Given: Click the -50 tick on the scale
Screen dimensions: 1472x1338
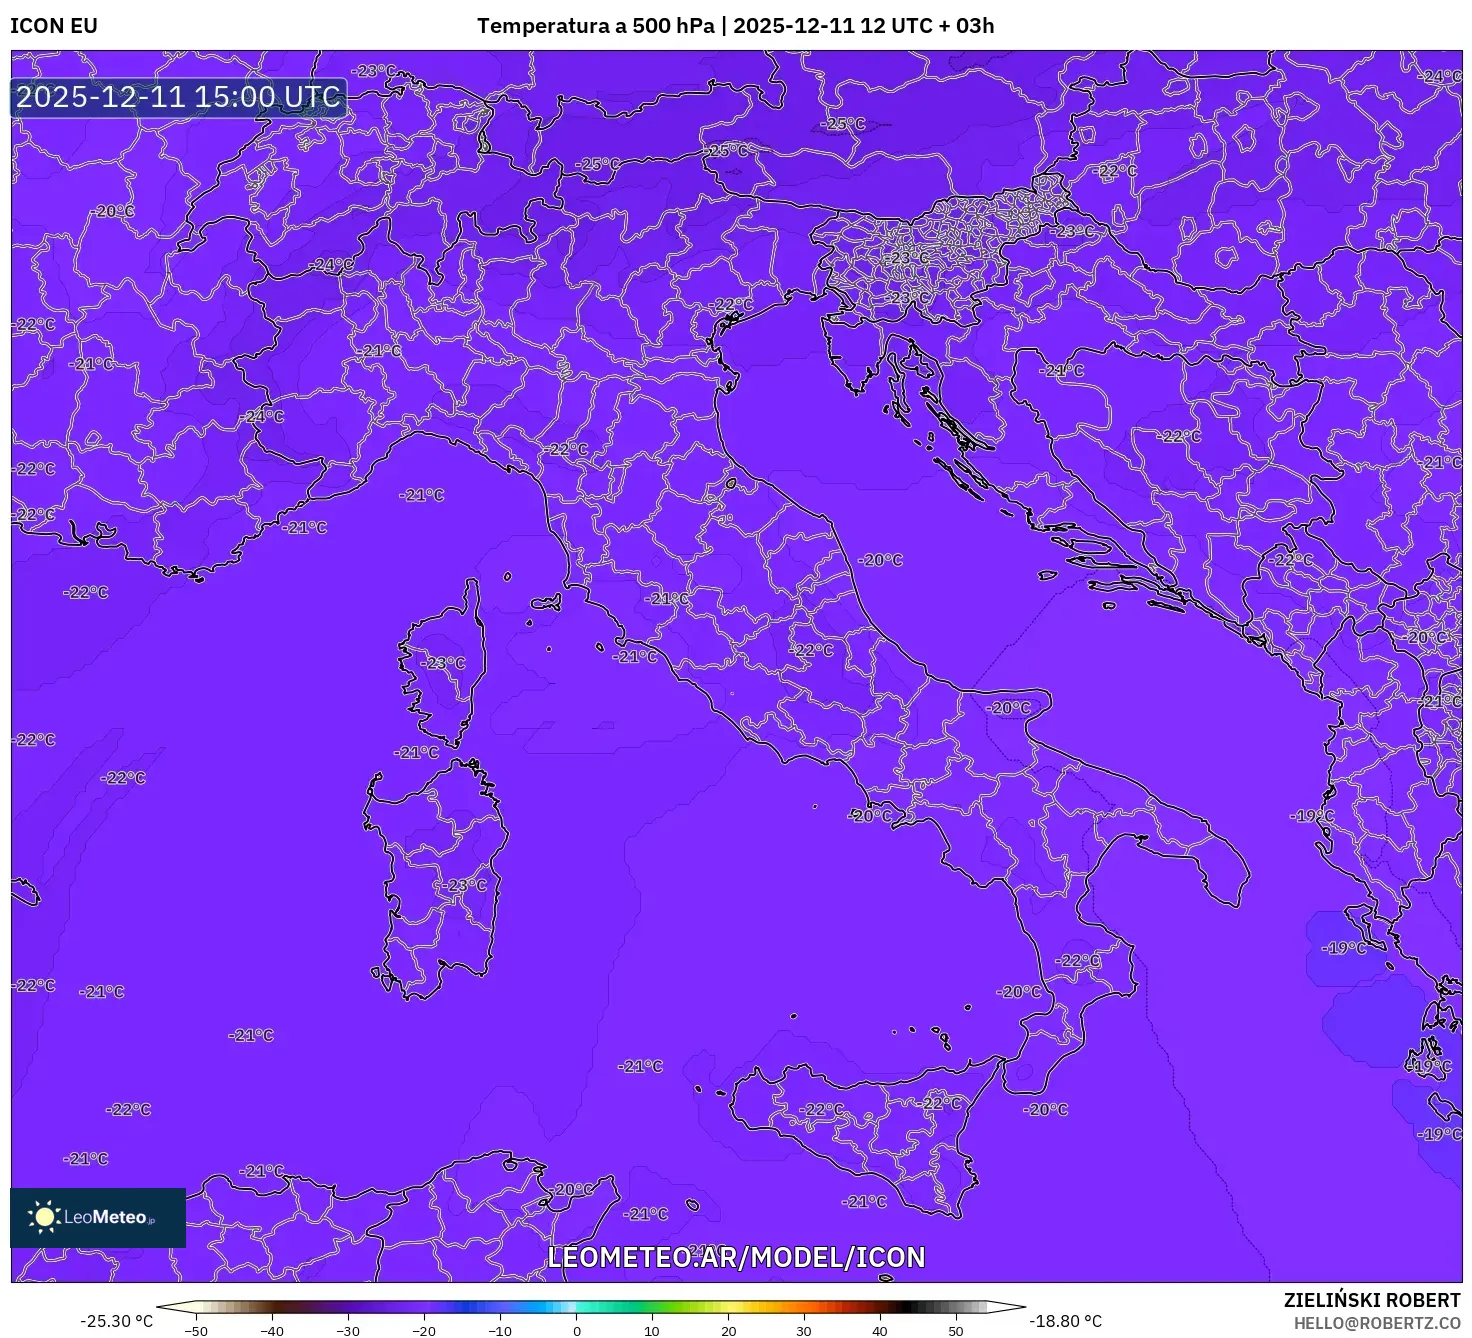Looking at the screenshot, I should [x=197, y=1331].
